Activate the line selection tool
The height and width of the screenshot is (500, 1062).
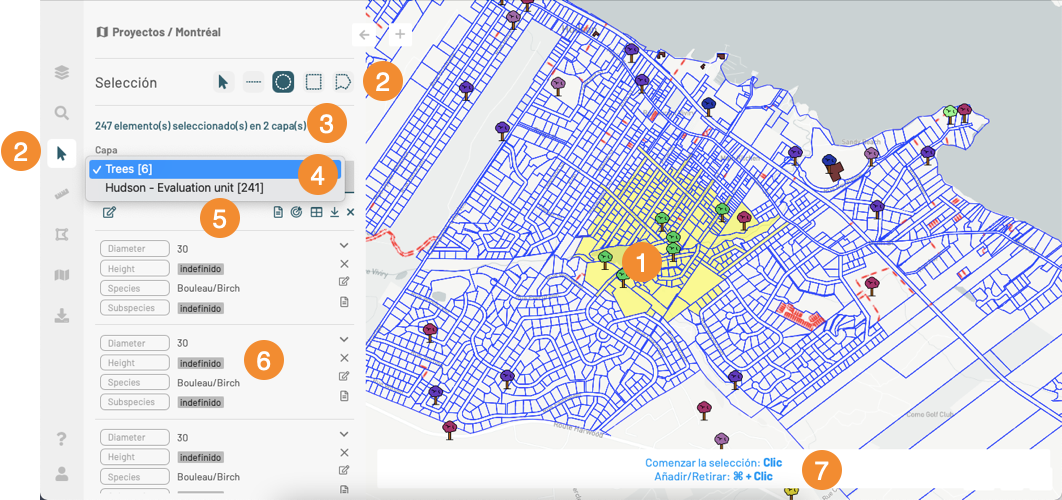pos(253,83)
